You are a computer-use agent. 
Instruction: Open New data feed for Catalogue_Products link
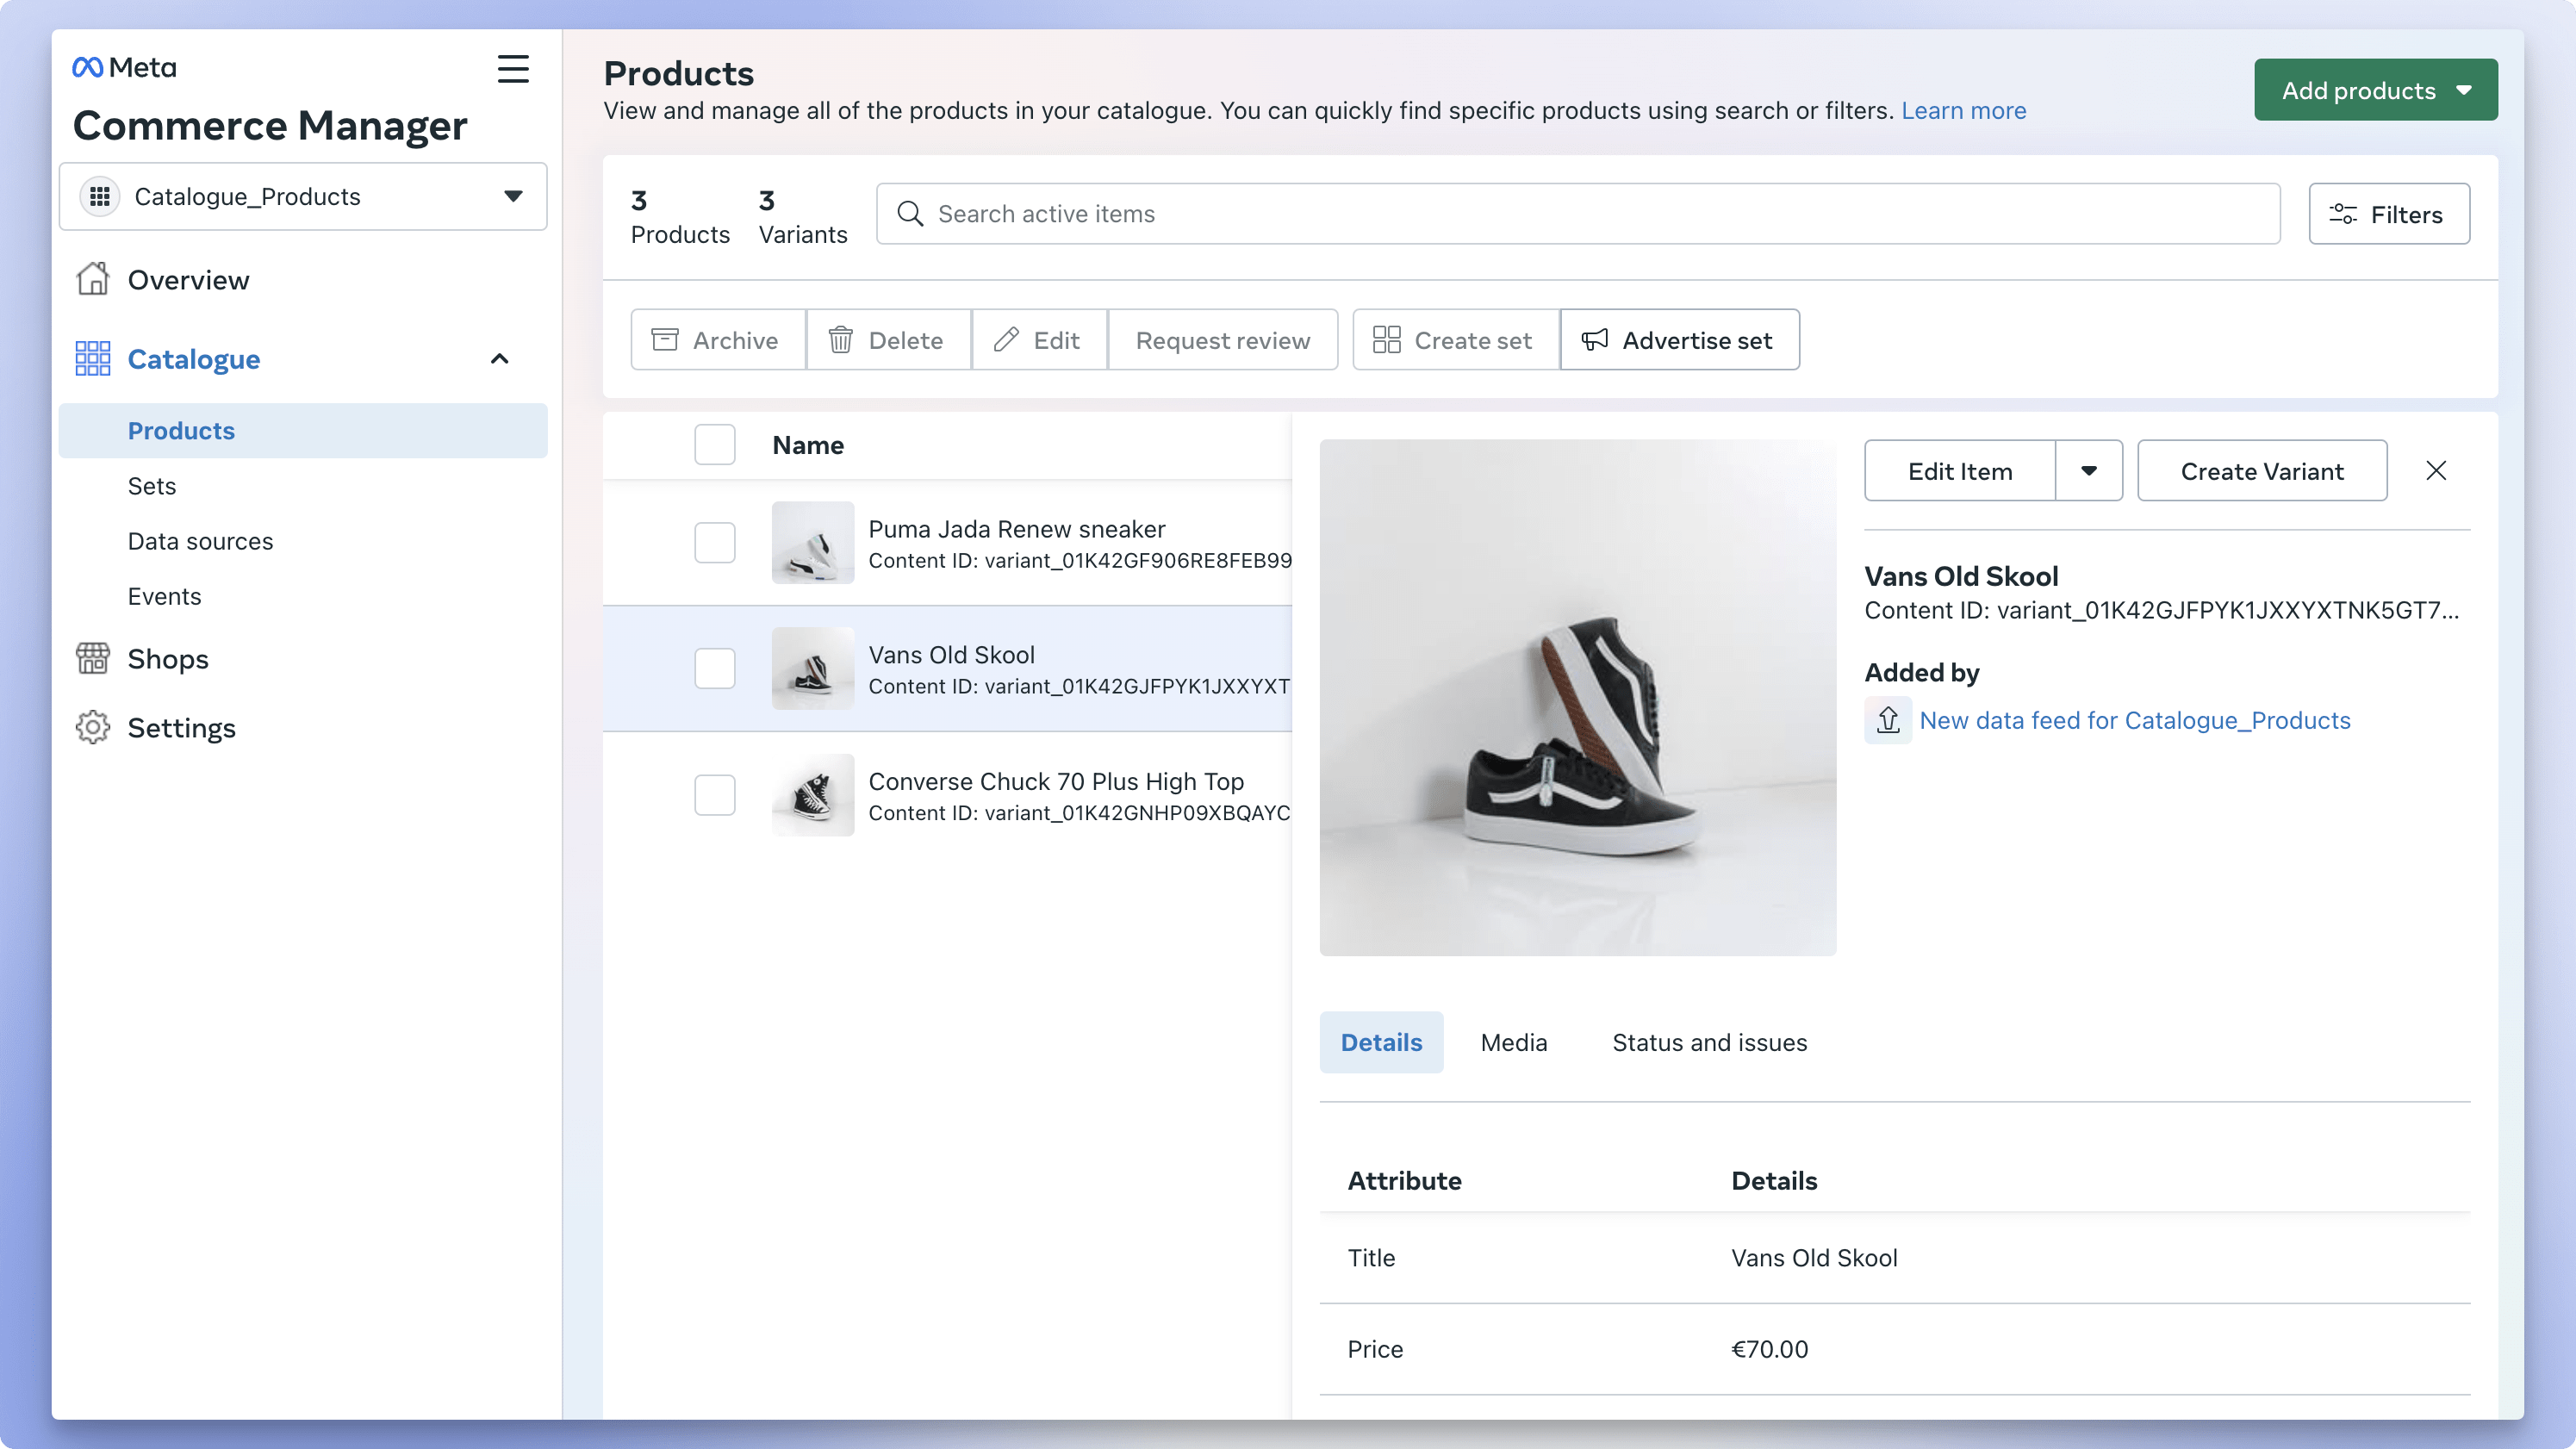click(2136, 720)
